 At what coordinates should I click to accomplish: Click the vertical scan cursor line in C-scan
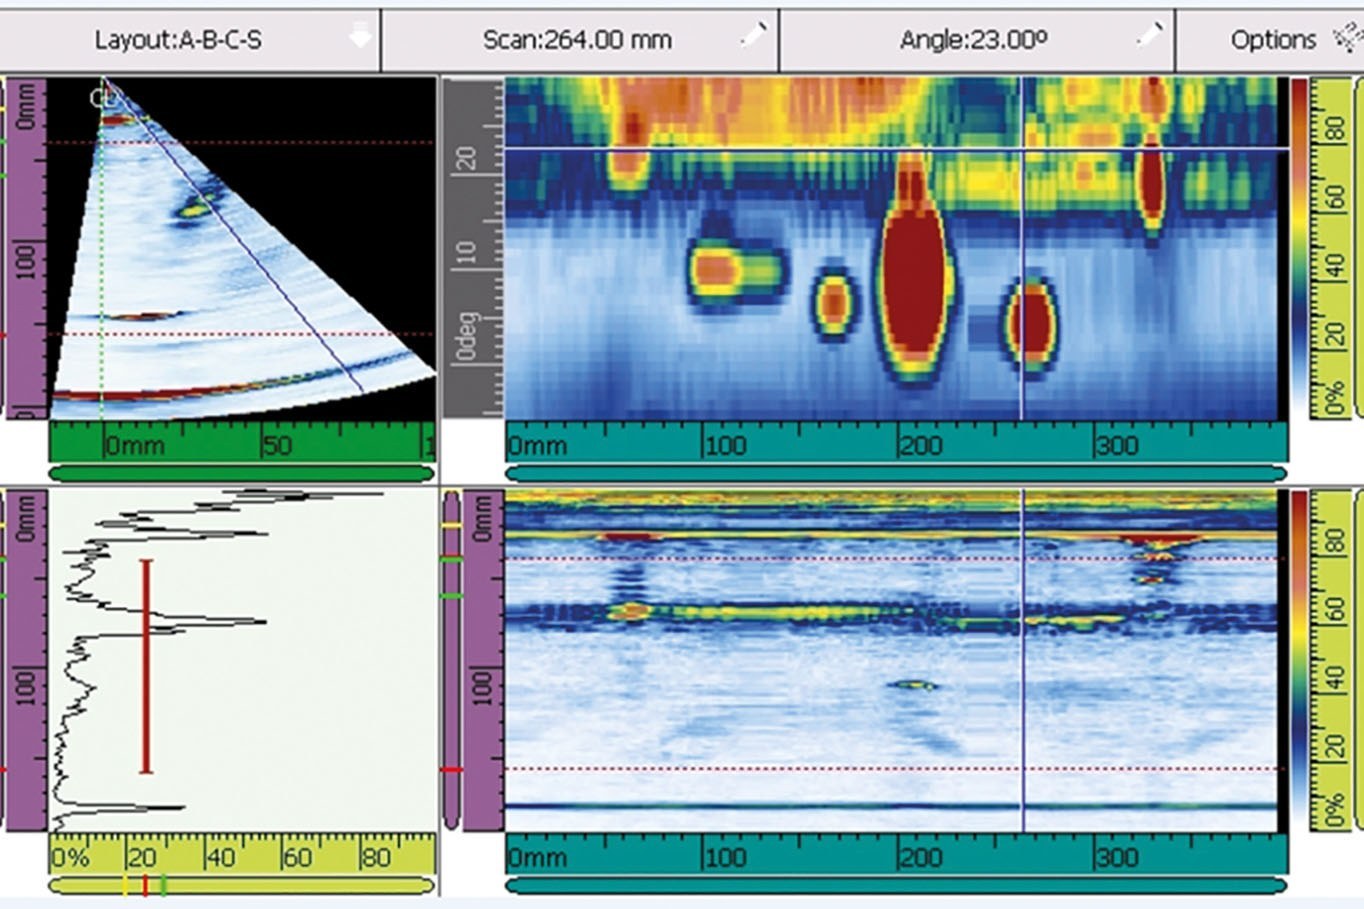1021,250
